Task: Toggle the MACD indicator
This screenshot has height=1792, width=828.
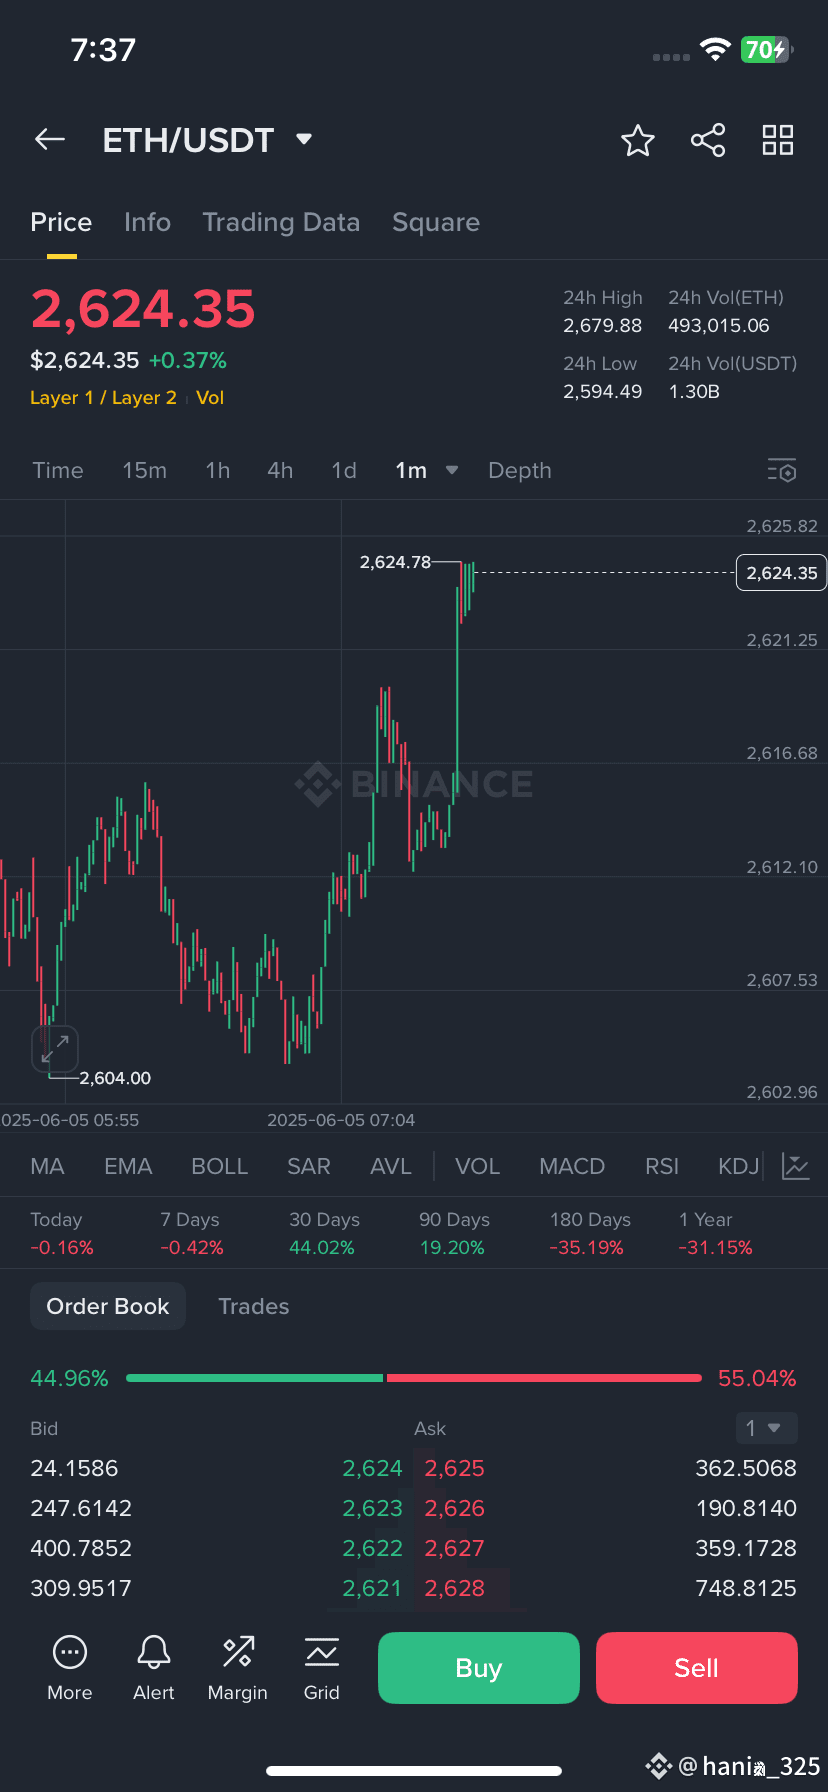Action: pyautogui.click(x=572, y=1167)
